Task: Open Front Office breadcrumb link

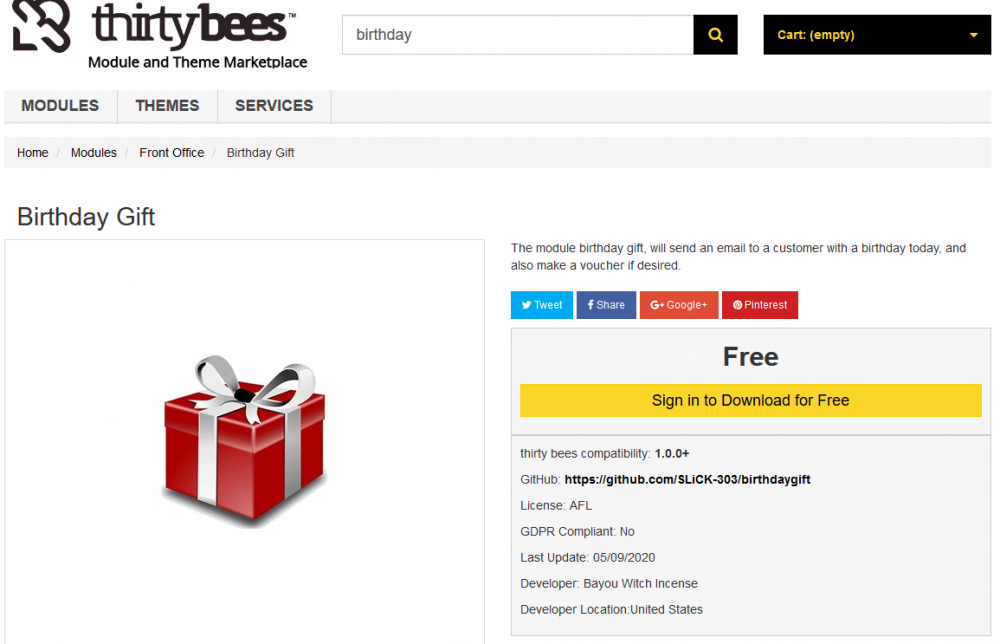Action: coord(172,153)
